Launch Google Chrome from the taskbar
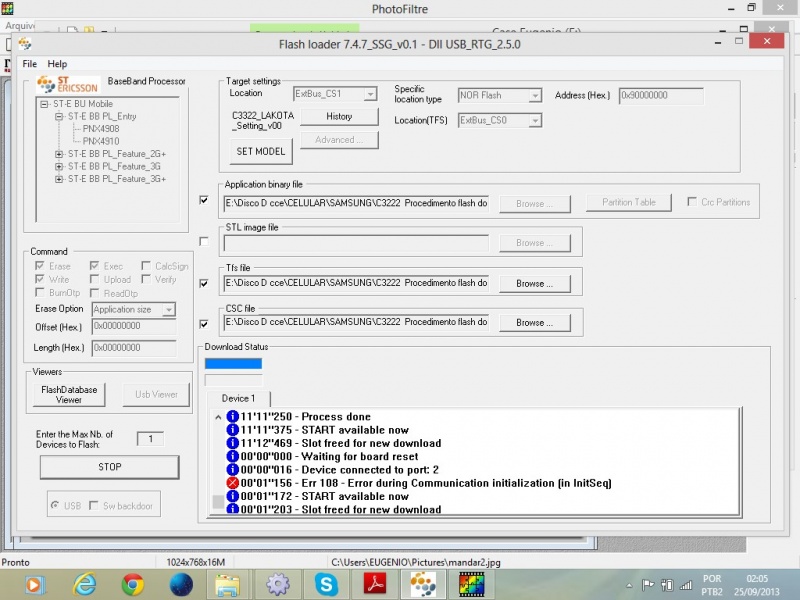Image resolution: width=800 pixels, height=600 pixels. [132, 584]
